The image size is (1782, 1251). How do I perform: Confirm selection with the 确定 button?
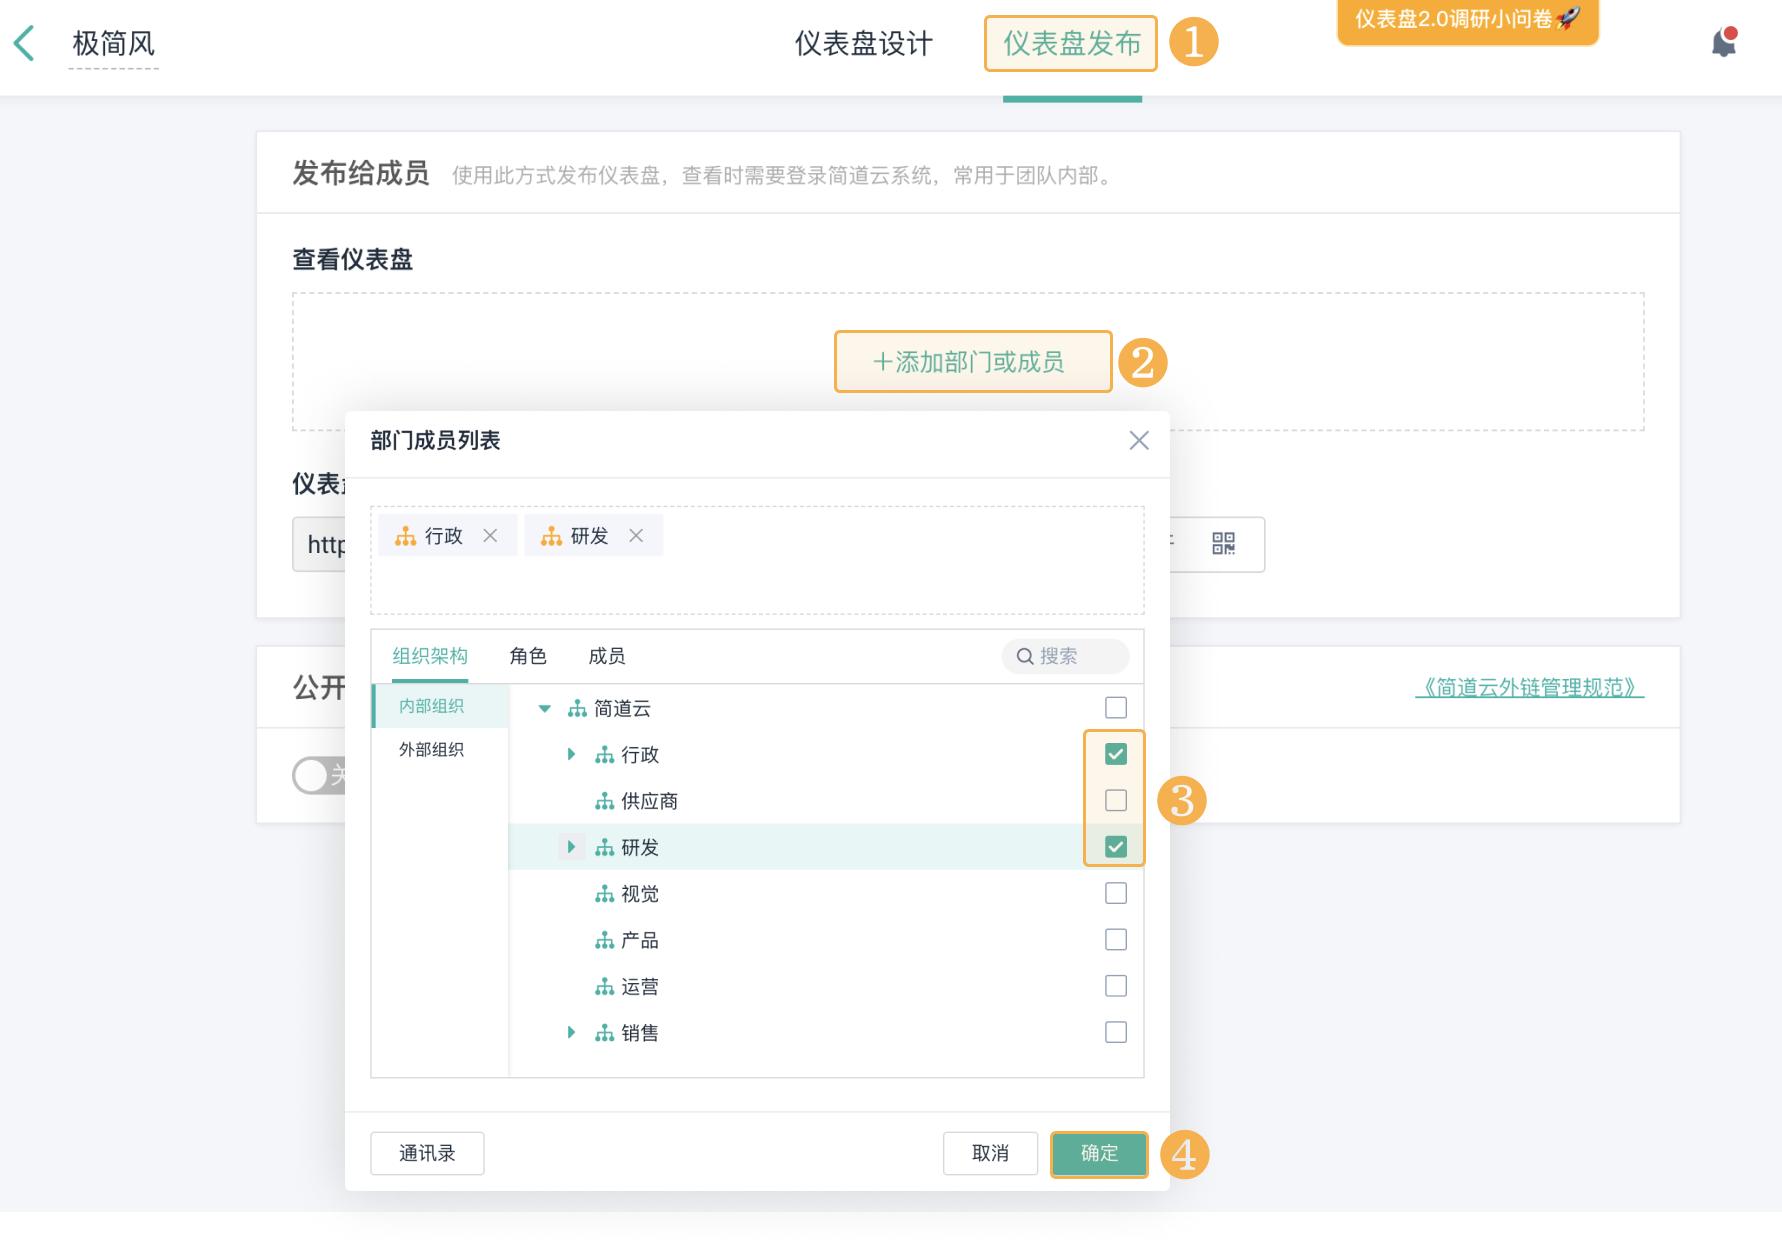1098,1153
